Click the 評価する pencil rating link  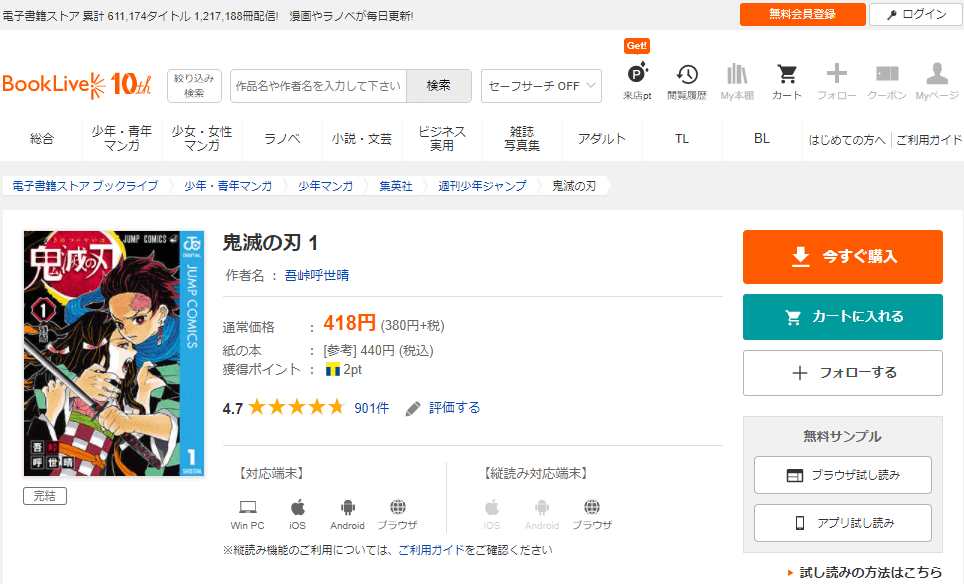coord(443,408)
